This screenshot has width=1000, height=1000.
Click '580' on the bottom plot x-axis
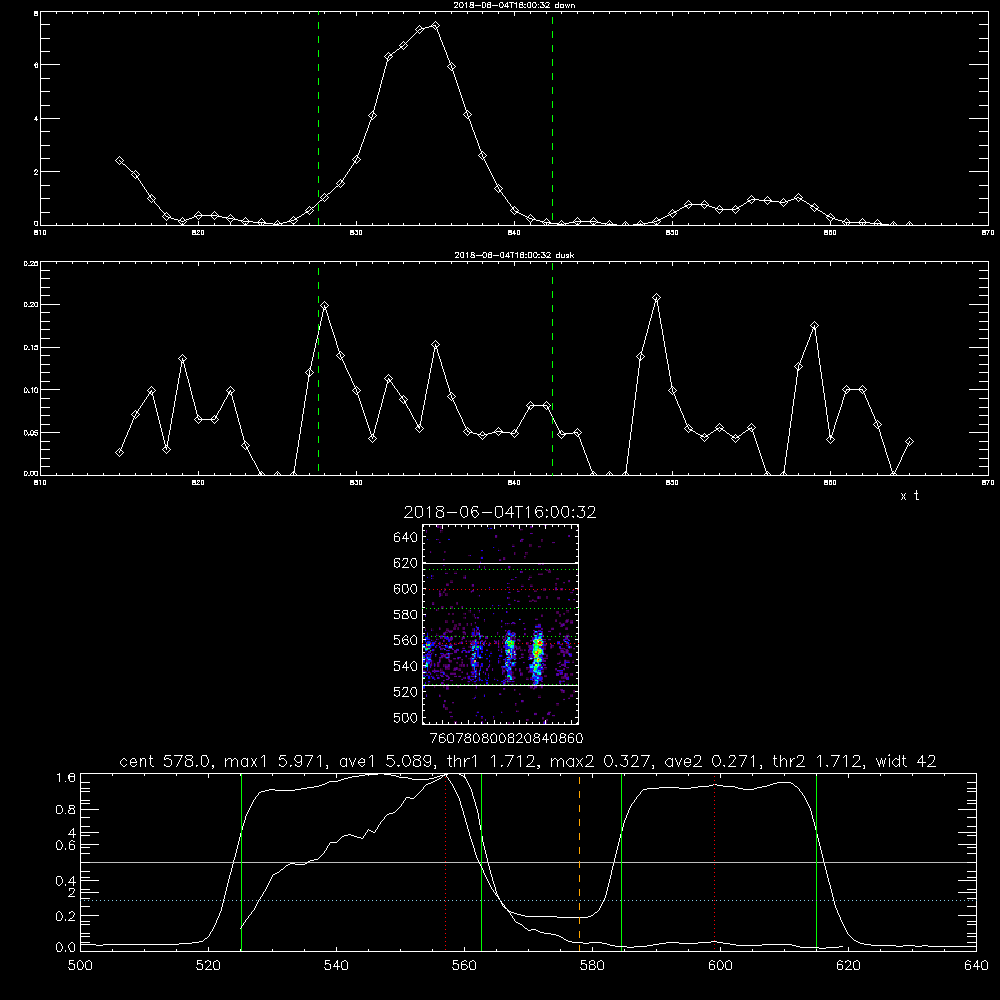click(x=592, y=966)
